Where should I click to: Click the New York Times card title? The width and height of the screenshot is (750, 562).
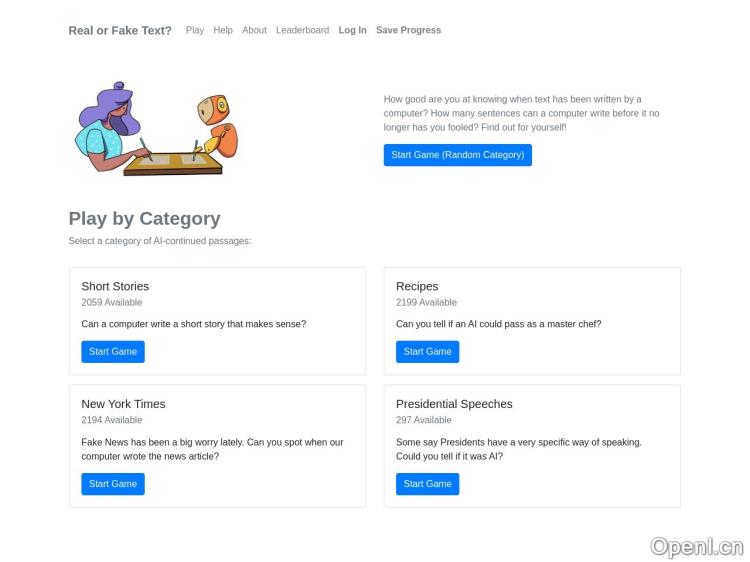tap(123, 404)
